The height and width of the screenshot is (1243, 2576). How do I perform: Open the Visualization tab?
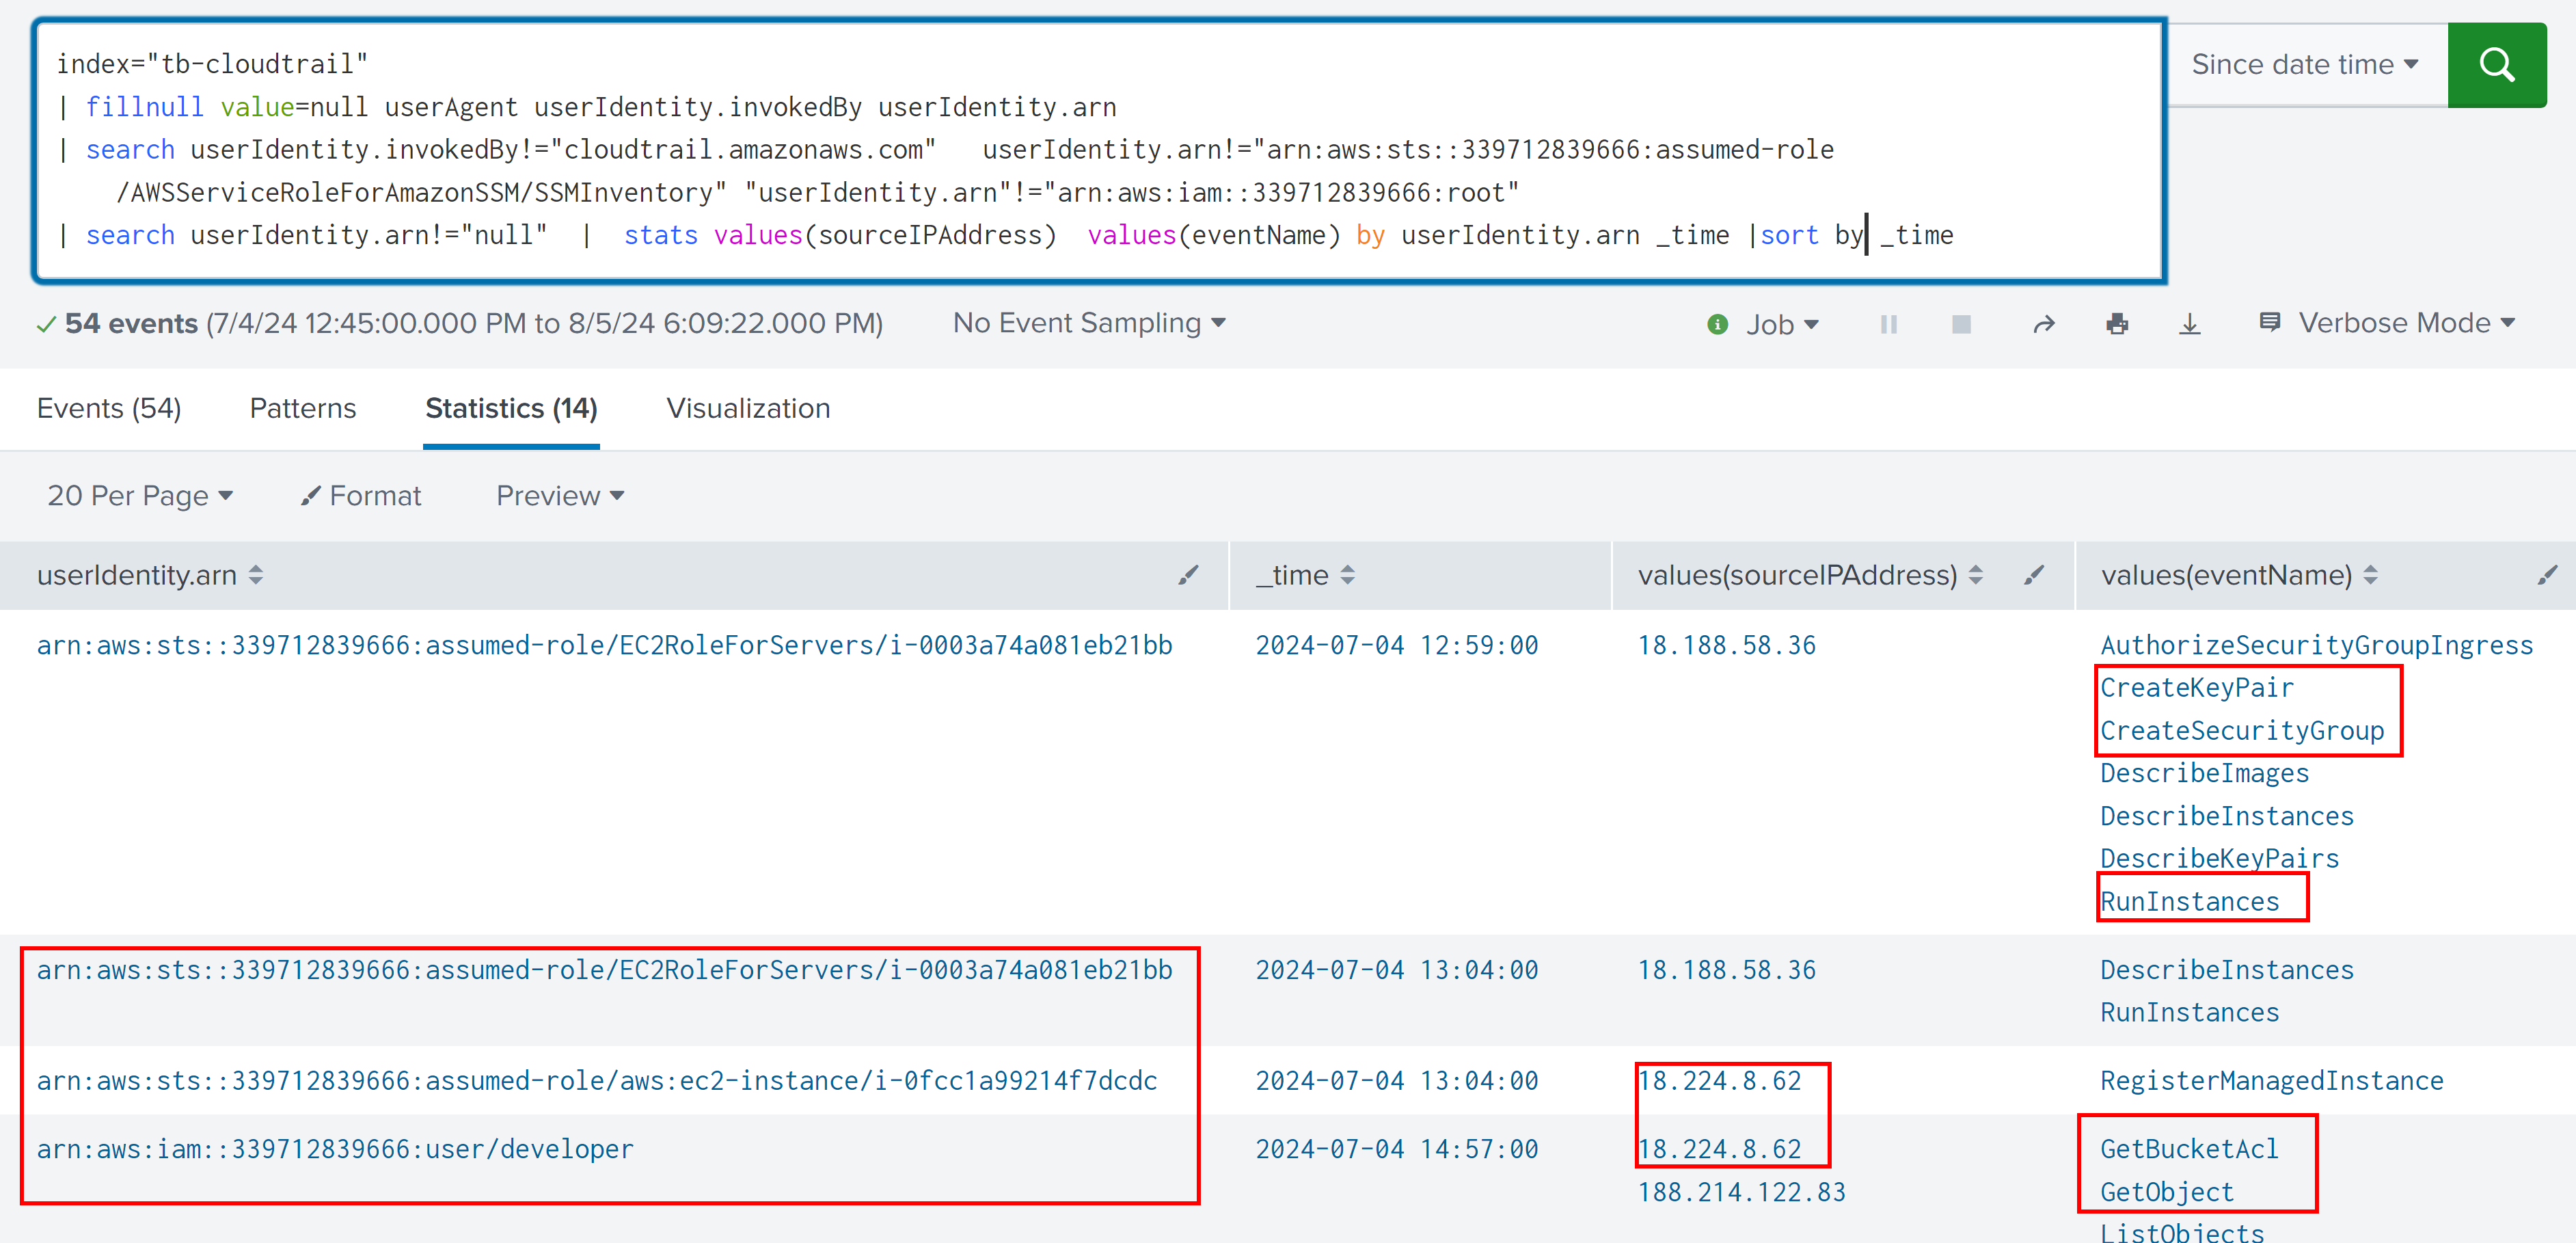click(x=748, y=408)
